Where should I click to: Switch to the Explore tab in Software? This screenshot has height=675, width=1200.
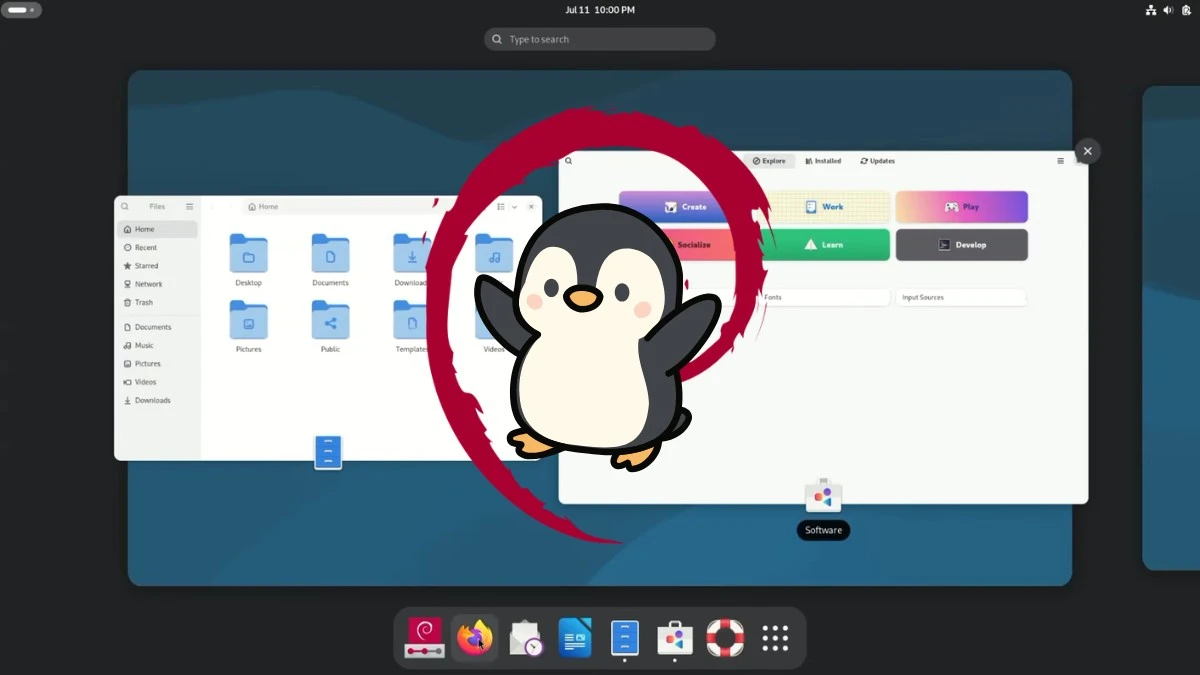click(x=769, y=161)
